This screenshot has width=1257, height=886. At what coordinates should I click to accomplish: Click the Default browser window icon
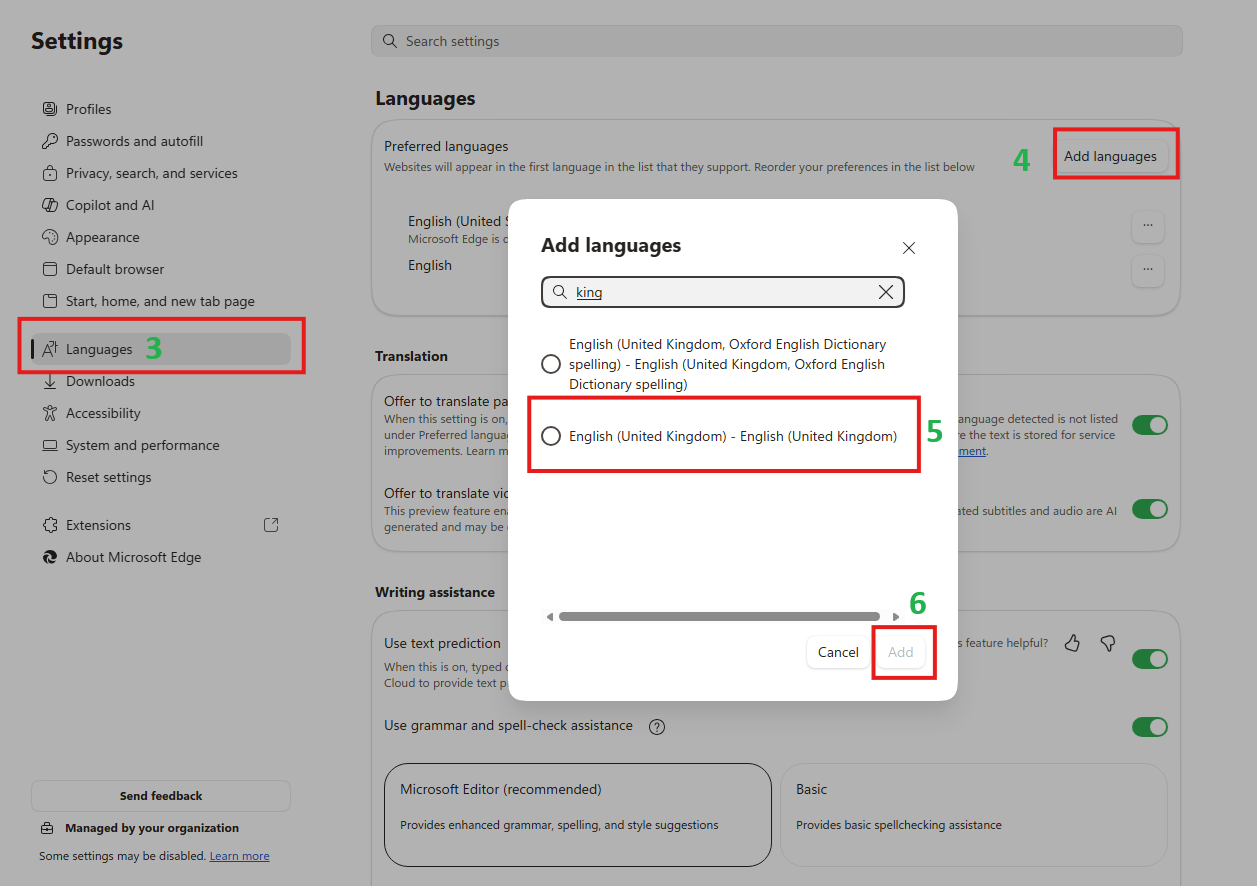click(50, 269)
